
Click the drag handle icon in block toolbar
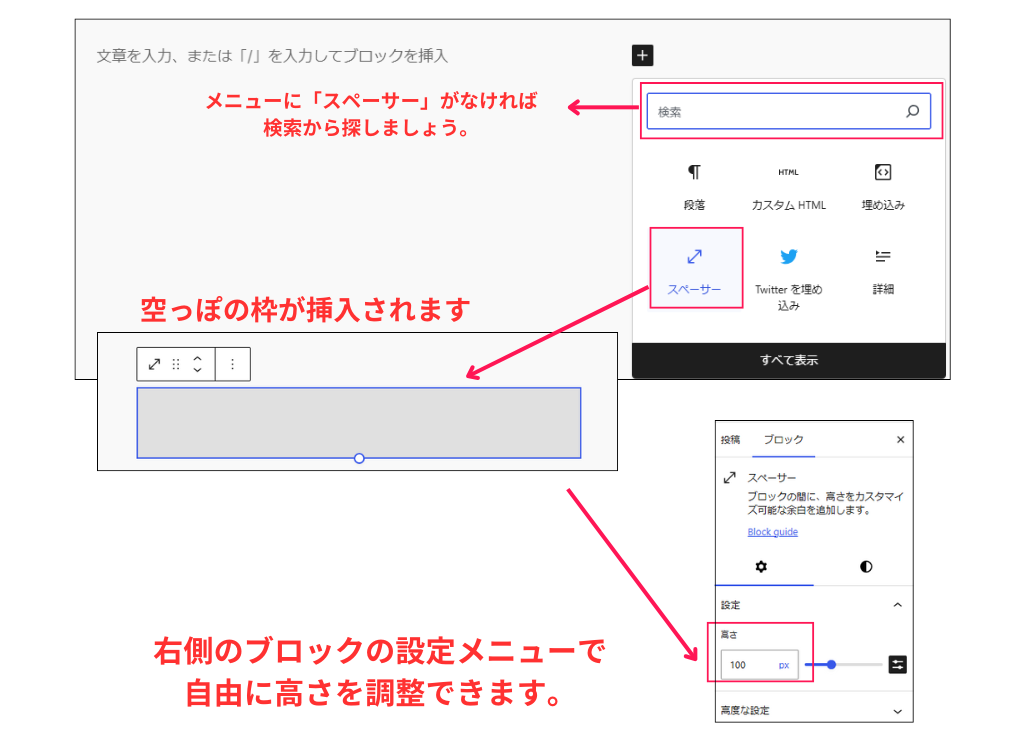pos(174,364)
